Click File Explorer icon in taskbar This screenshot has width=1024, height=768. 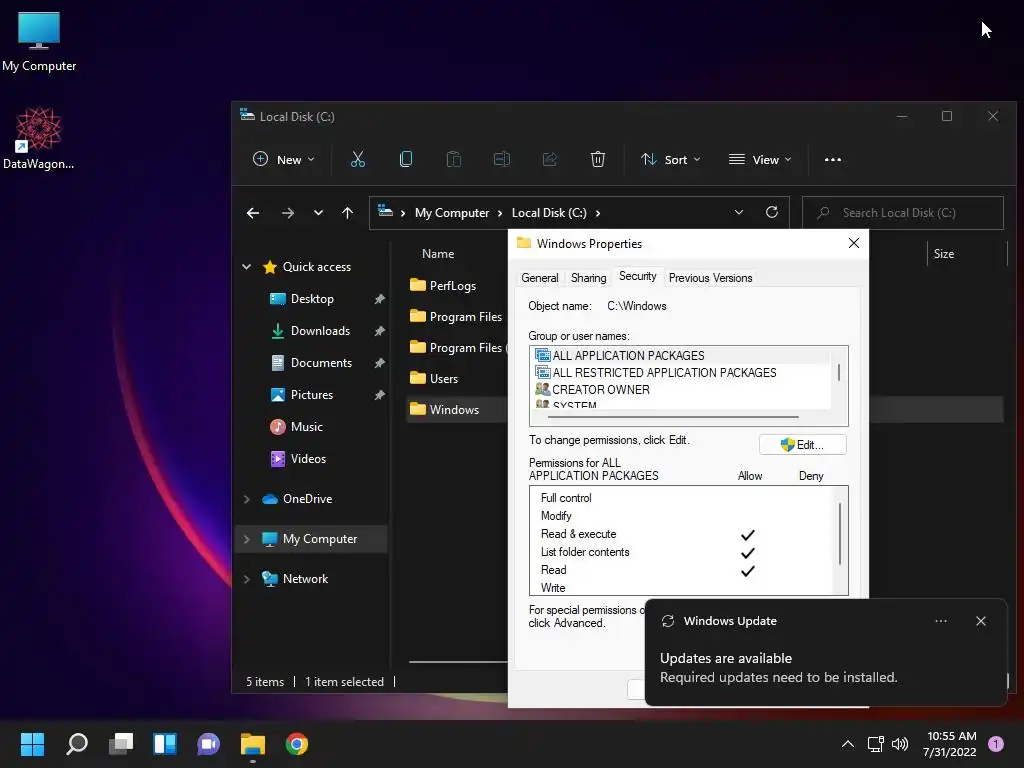click(253, 744)
